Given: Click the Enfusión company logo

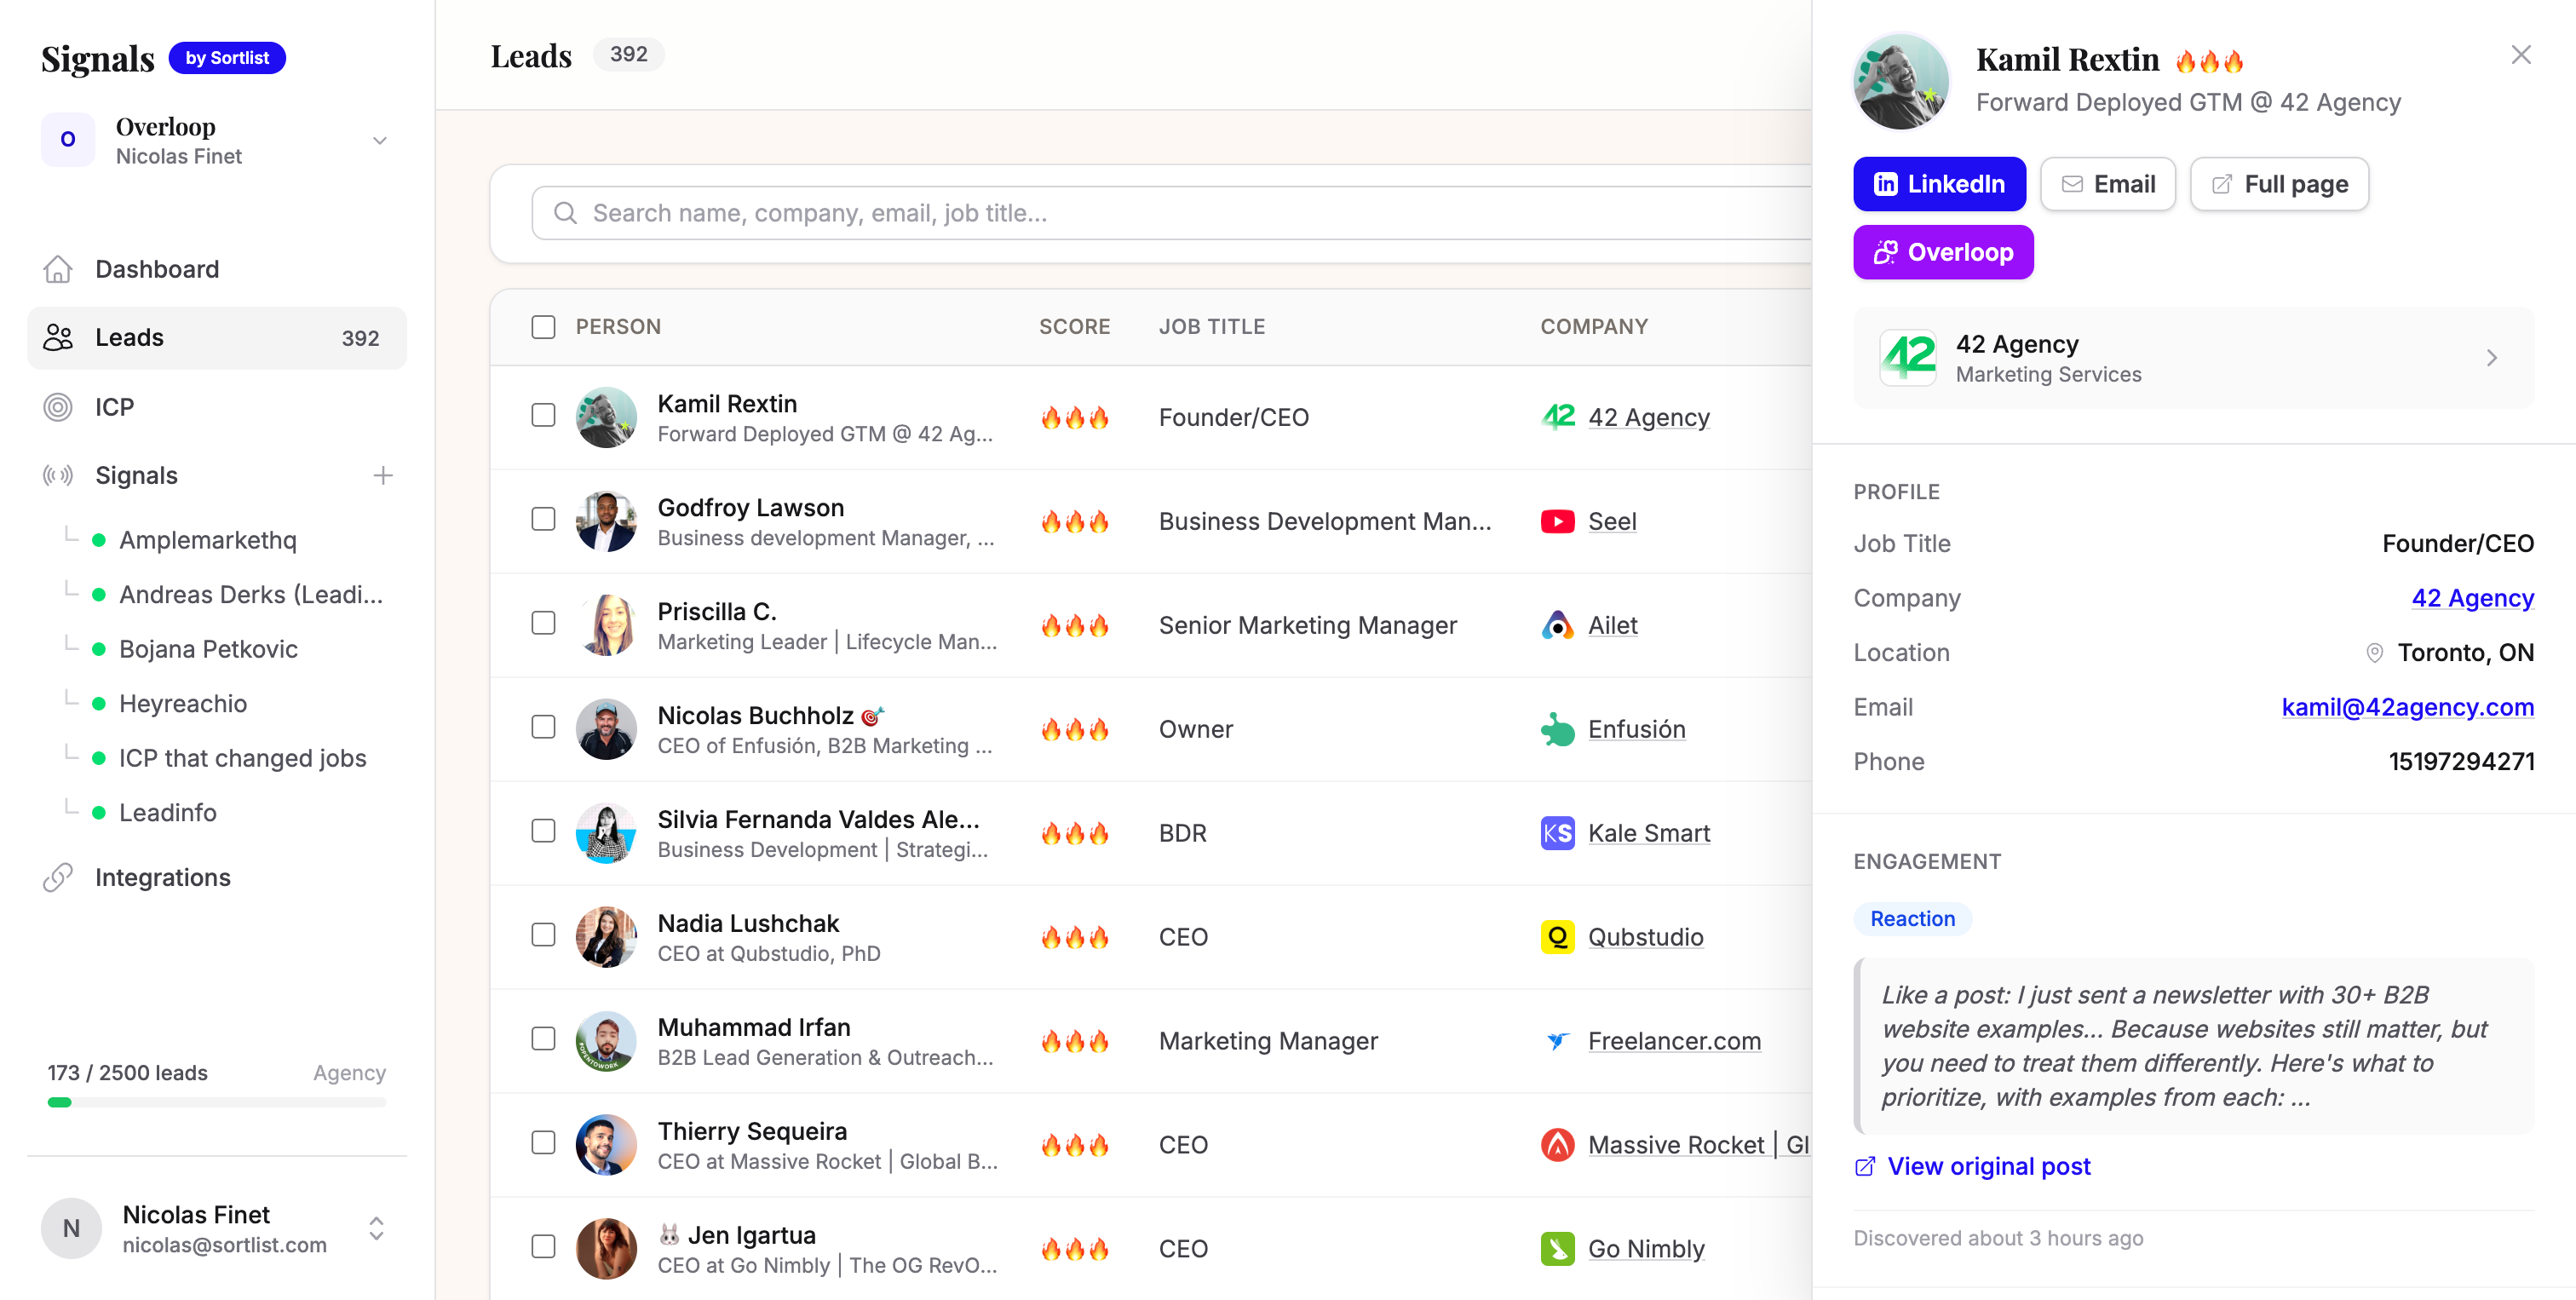Looking at the screenshot, I should pos(1558,729).
